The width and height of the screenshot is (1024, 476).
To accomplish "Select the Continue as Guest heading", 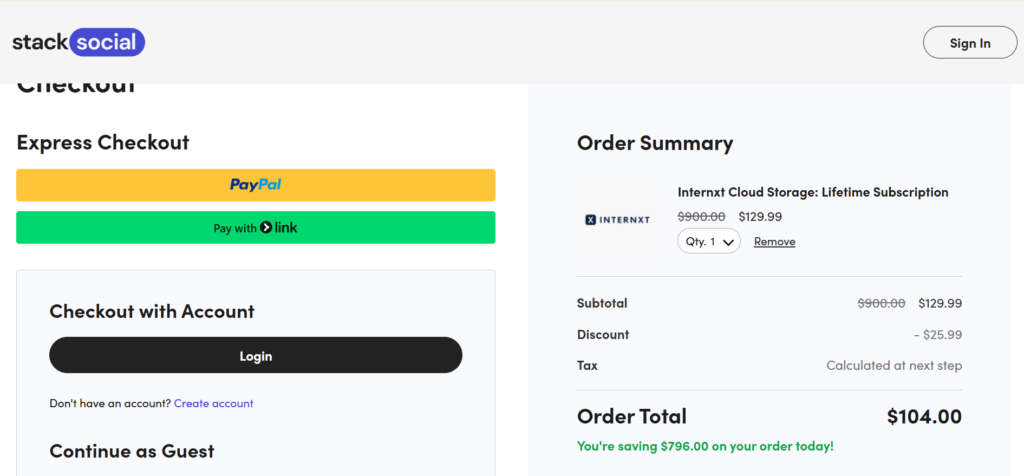I will click(132, 451).
